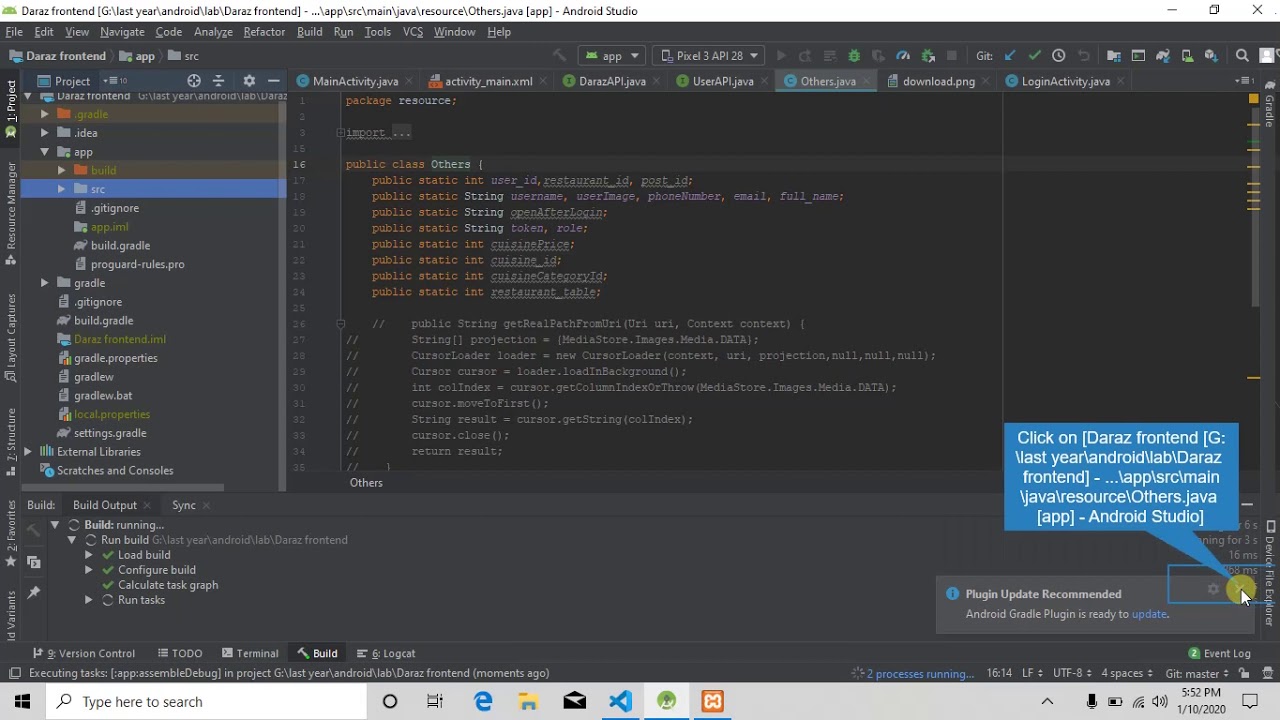Toggle the Gradle side tool tab
The height and width of the screenshot is (720, 1280).
[x=1270, y=106]
